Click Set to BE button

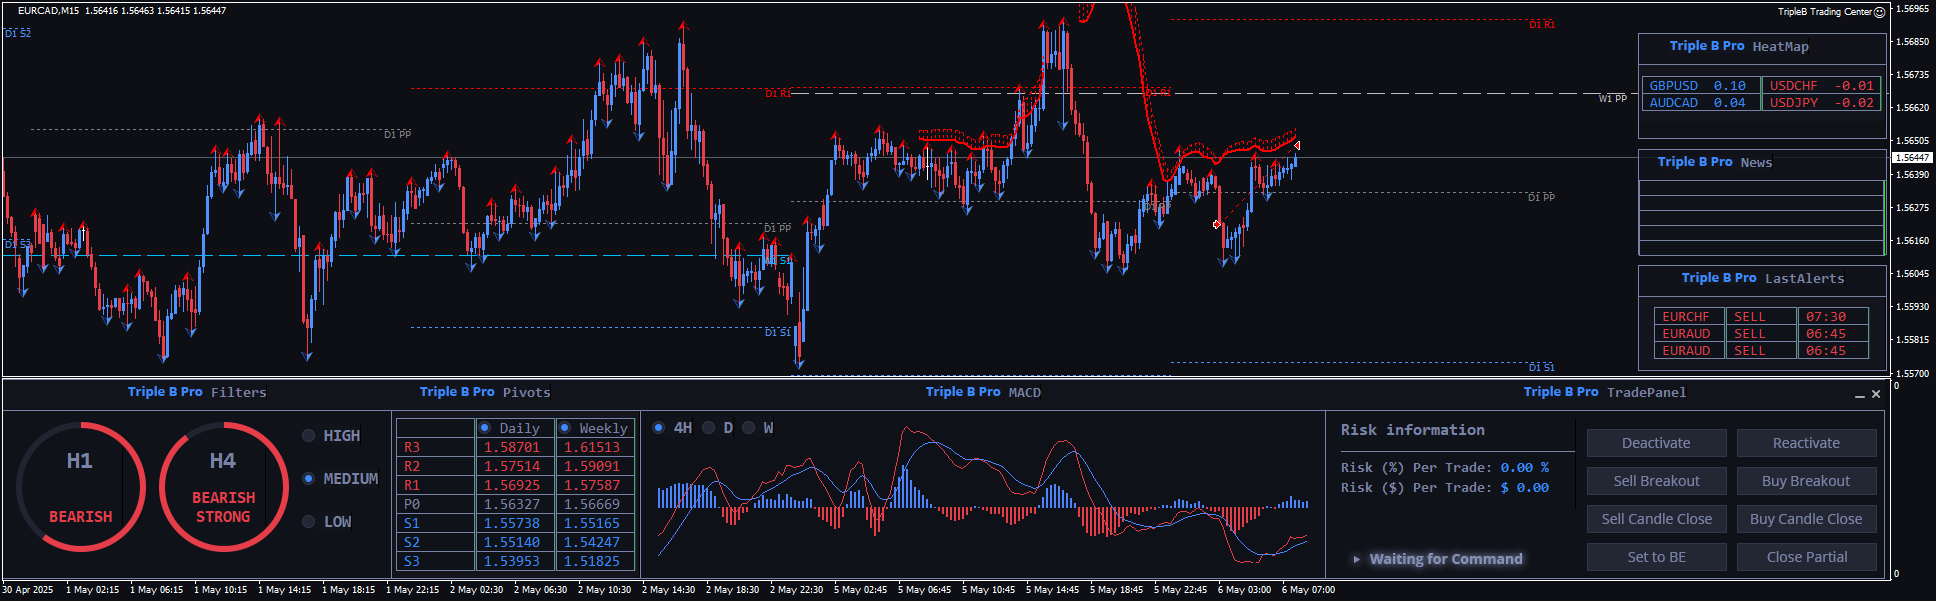[x=1656, y=557]
